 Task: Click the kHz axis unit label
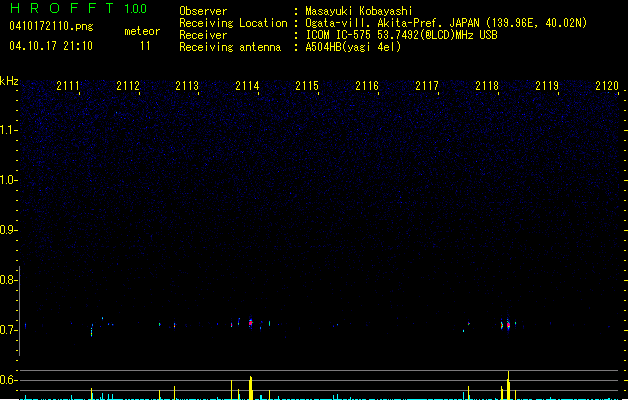9,81
